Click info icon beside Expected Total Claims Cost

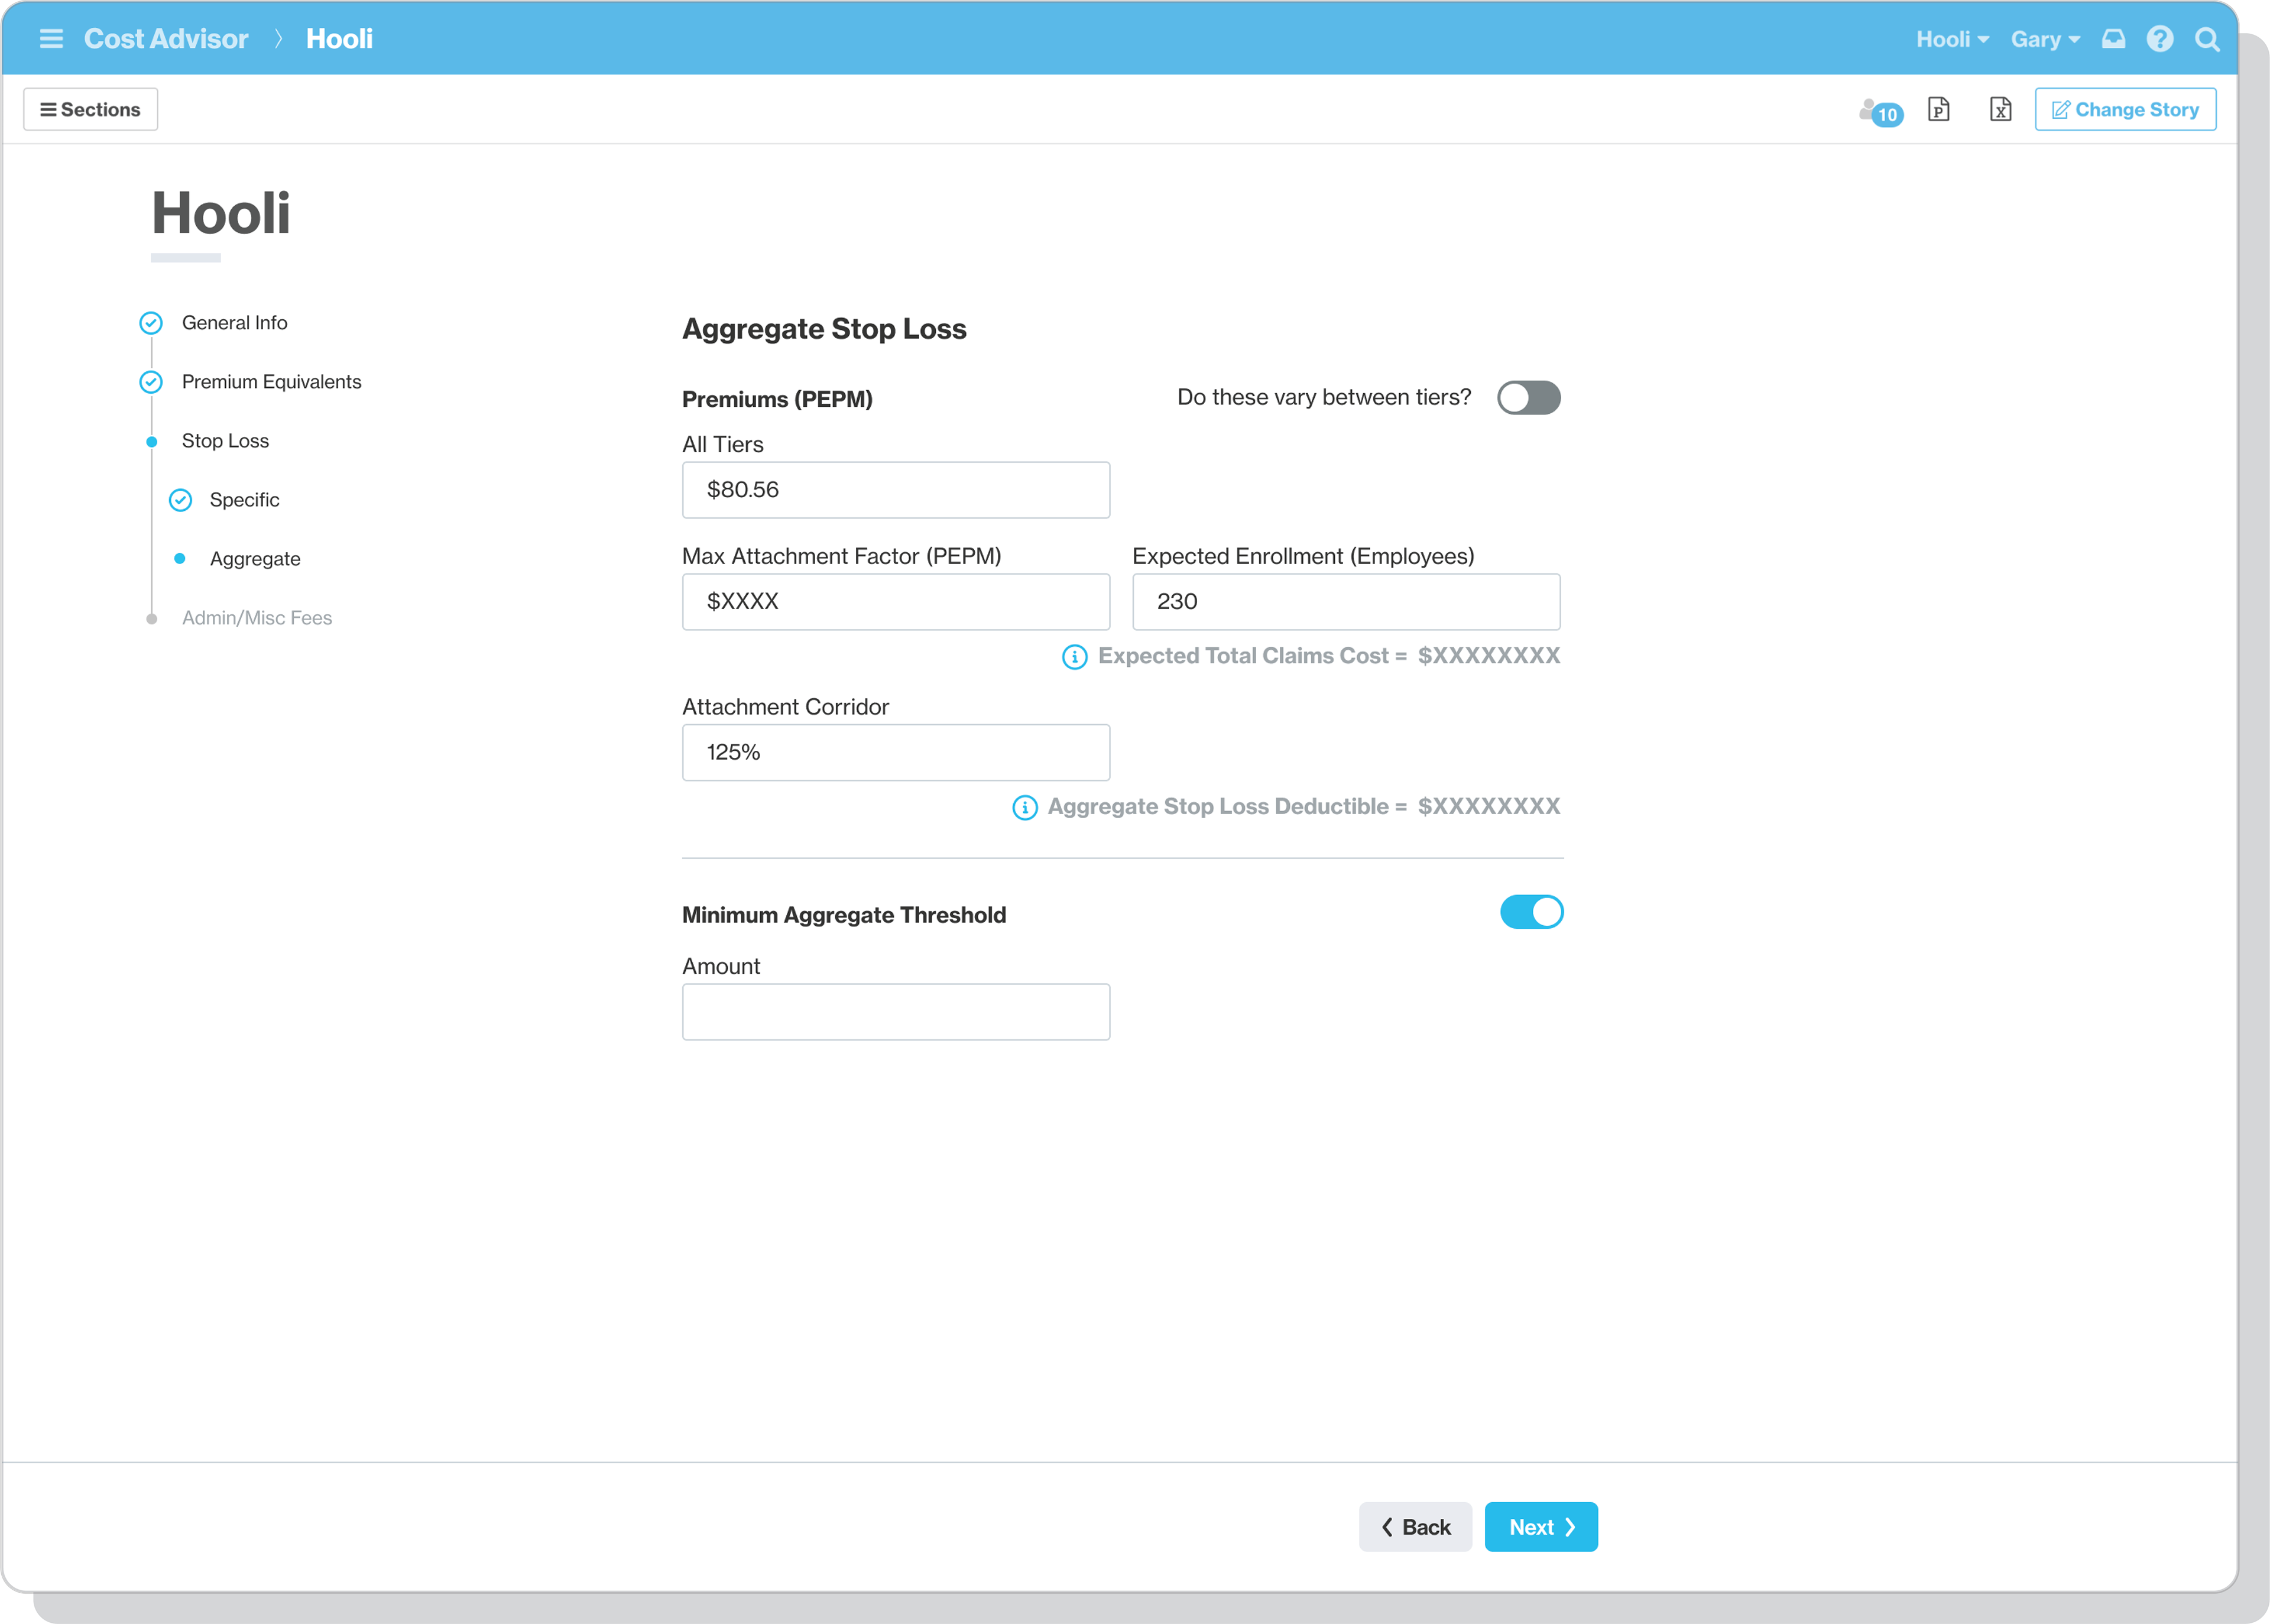[1074, 657]
